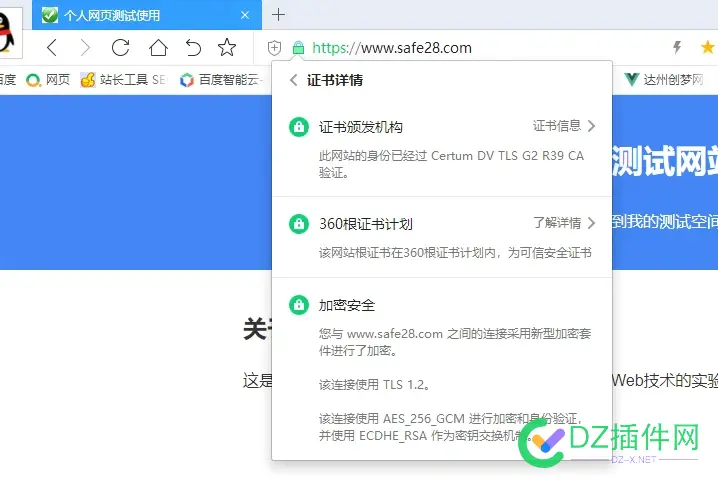Click the 站长工具 bookmark icon
This screenshot has width=718, height=483.
(88, 80)
